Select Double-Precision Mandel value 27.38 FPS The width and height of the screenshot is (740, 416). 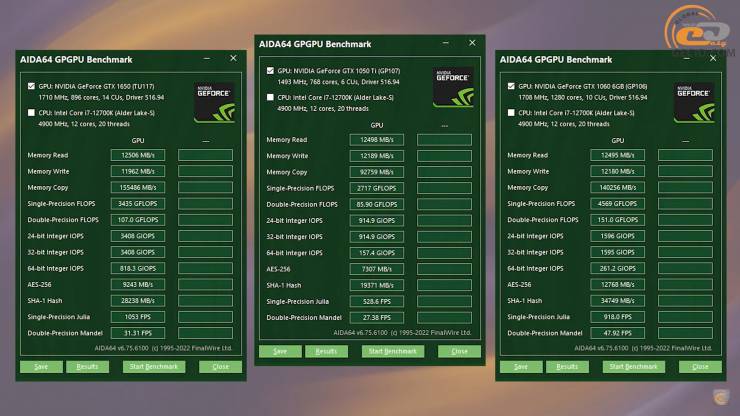pyautogui.click(x=377, y=318)
